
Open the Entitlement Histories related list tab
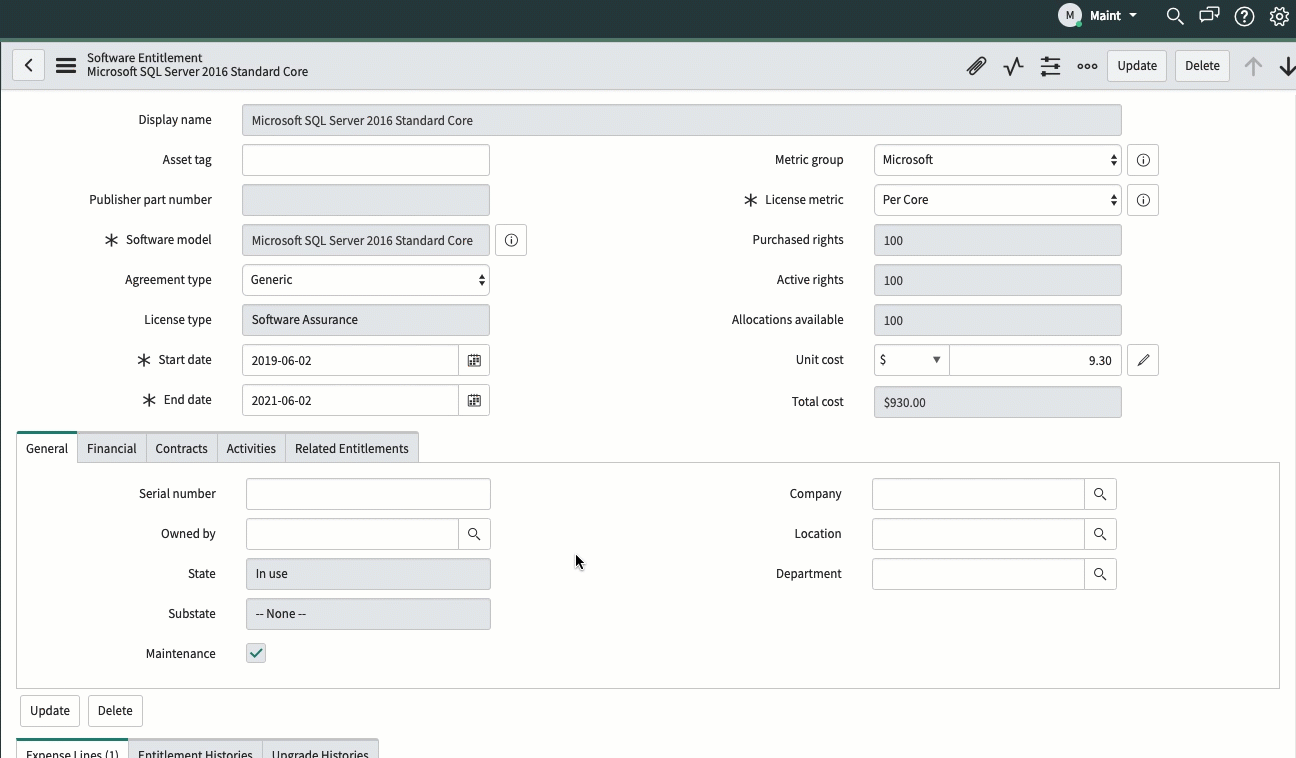[195, 749]
